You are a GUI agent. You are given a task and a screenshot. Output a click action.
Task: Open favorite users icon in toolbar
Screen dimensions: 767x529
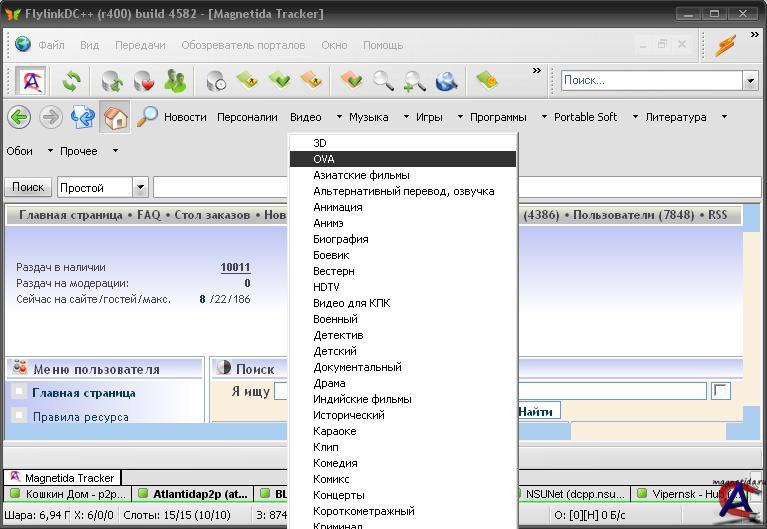coord(175,81)
